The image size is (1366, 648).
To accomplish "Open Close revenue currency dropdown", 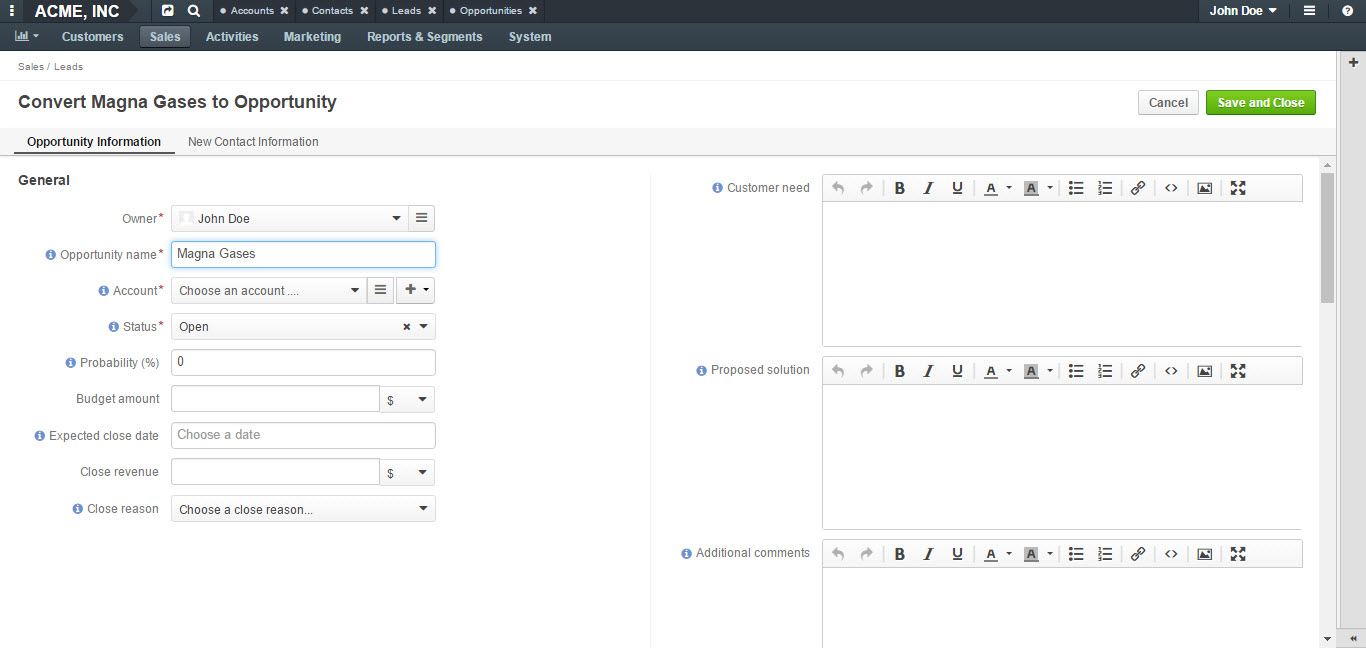I will tap(407, 472).
